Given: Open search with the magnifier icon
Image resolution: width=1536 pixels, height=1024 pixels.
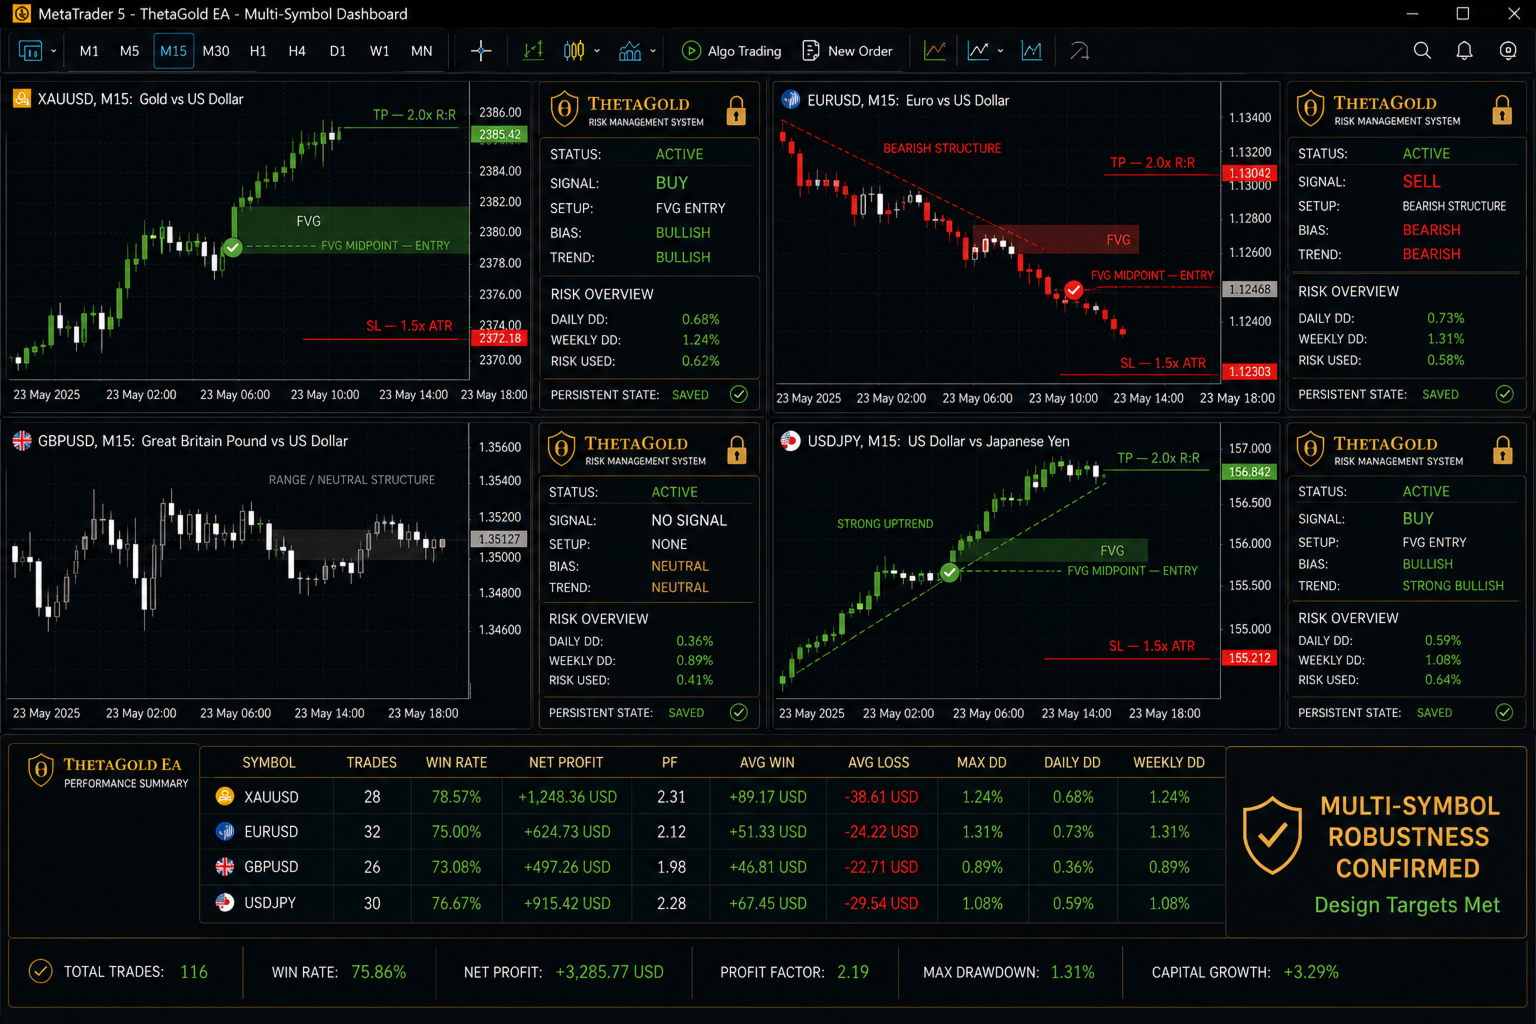Looking at the screenshot, I should (1422, 51).
